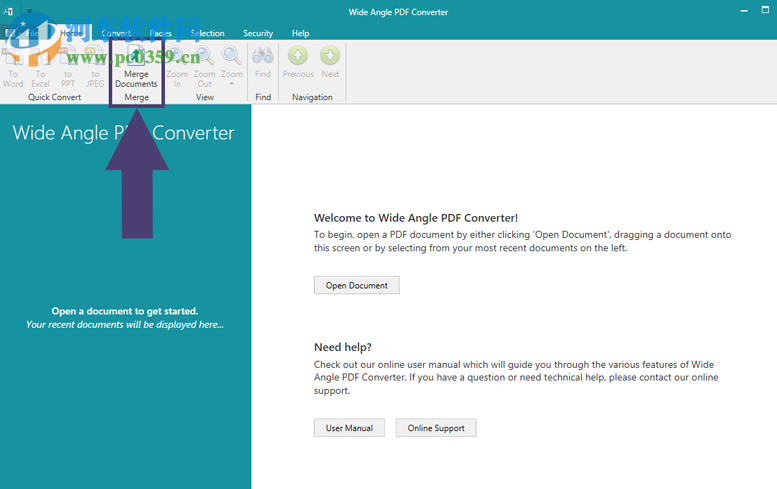Expand the Zoom dropdown menu
Image resolution: width=777 pixels, height=489 pixels.
[231, 67]
